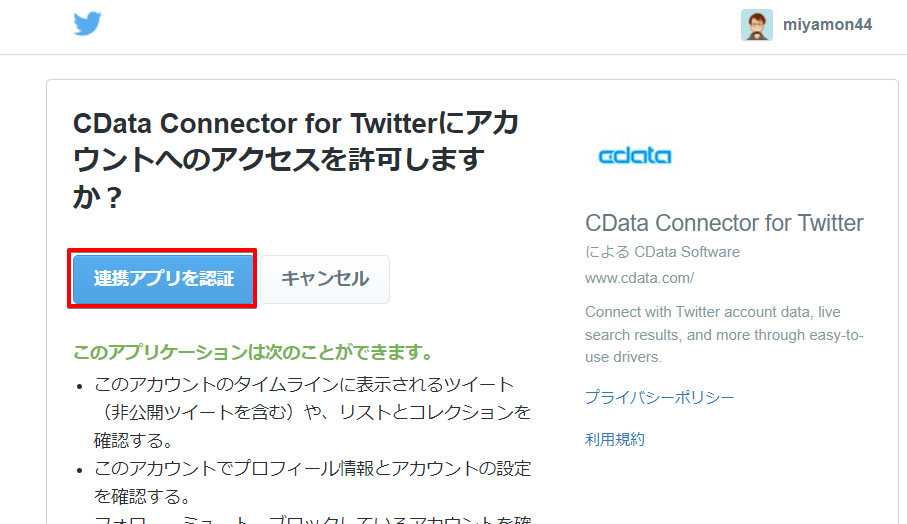
Task: Click the Twitter bird logo
Action: [88, 24]
